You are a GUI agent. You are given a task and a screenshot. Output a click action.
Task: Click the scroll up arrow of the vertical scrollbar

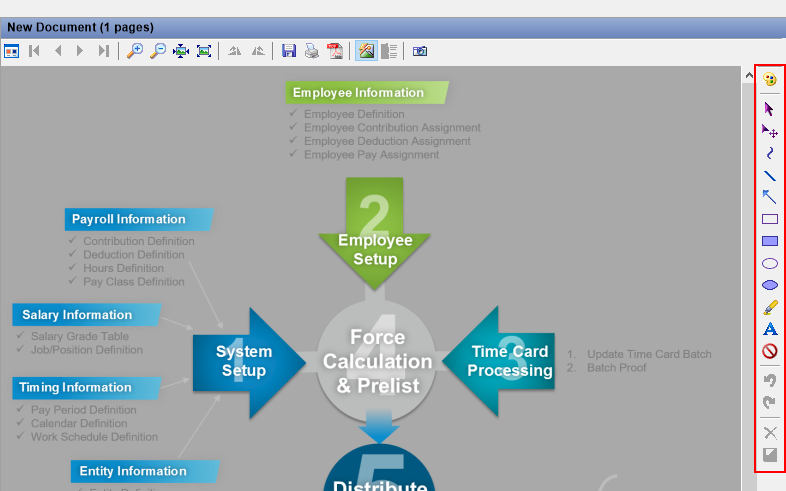pyautogui.click(x=748, y=75)
